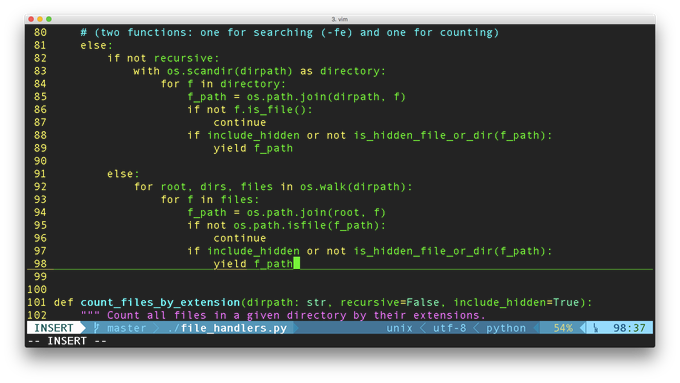Screen dimensions: 680x383
Task: Click 'for f in directory:' on line 84
Action: pyautogui.click(x=223, y=84)
